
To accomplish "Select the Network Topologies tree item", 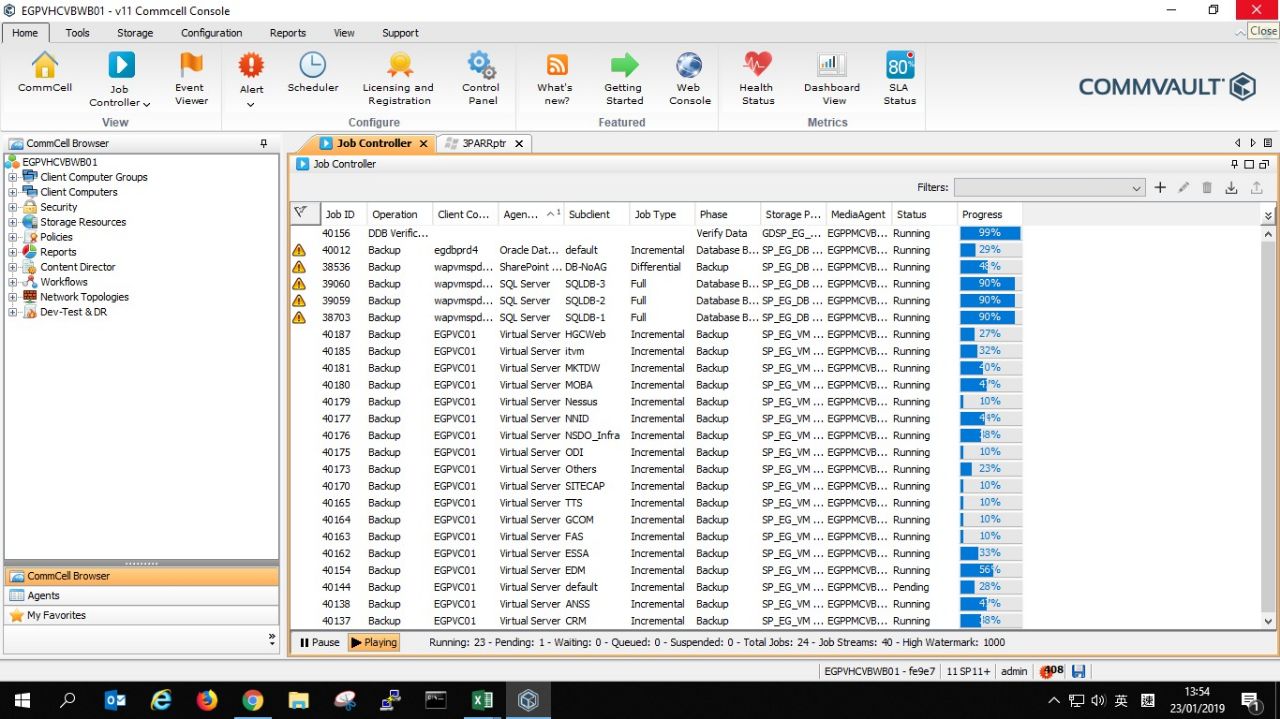I will click(x=84, y=297).
